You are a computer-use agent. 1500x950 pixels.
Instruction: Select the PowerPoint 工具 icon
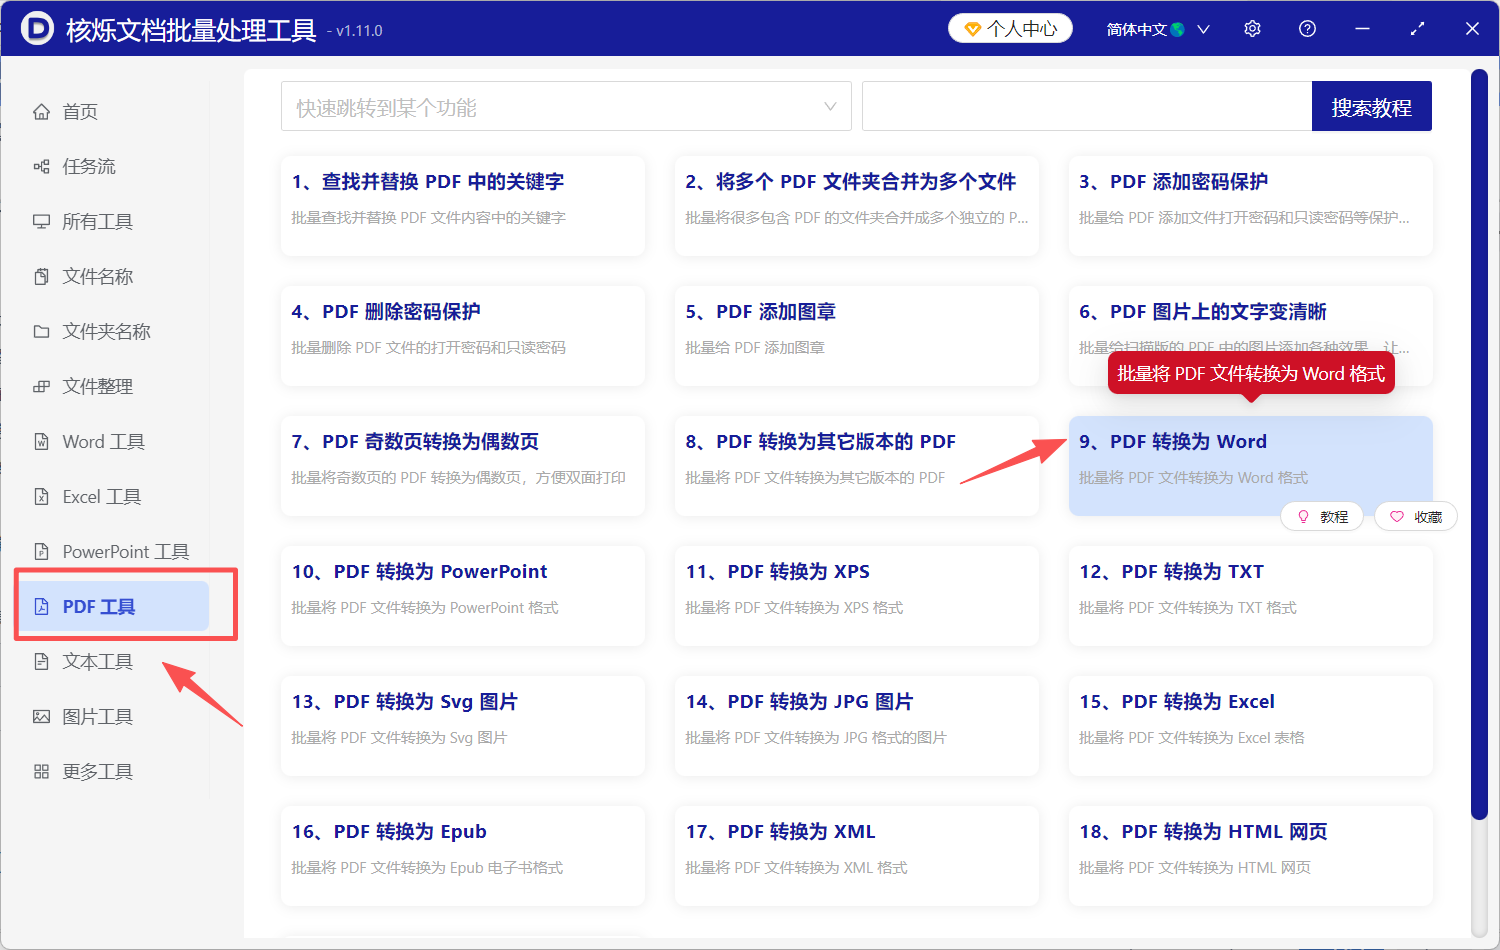[41, 551]
